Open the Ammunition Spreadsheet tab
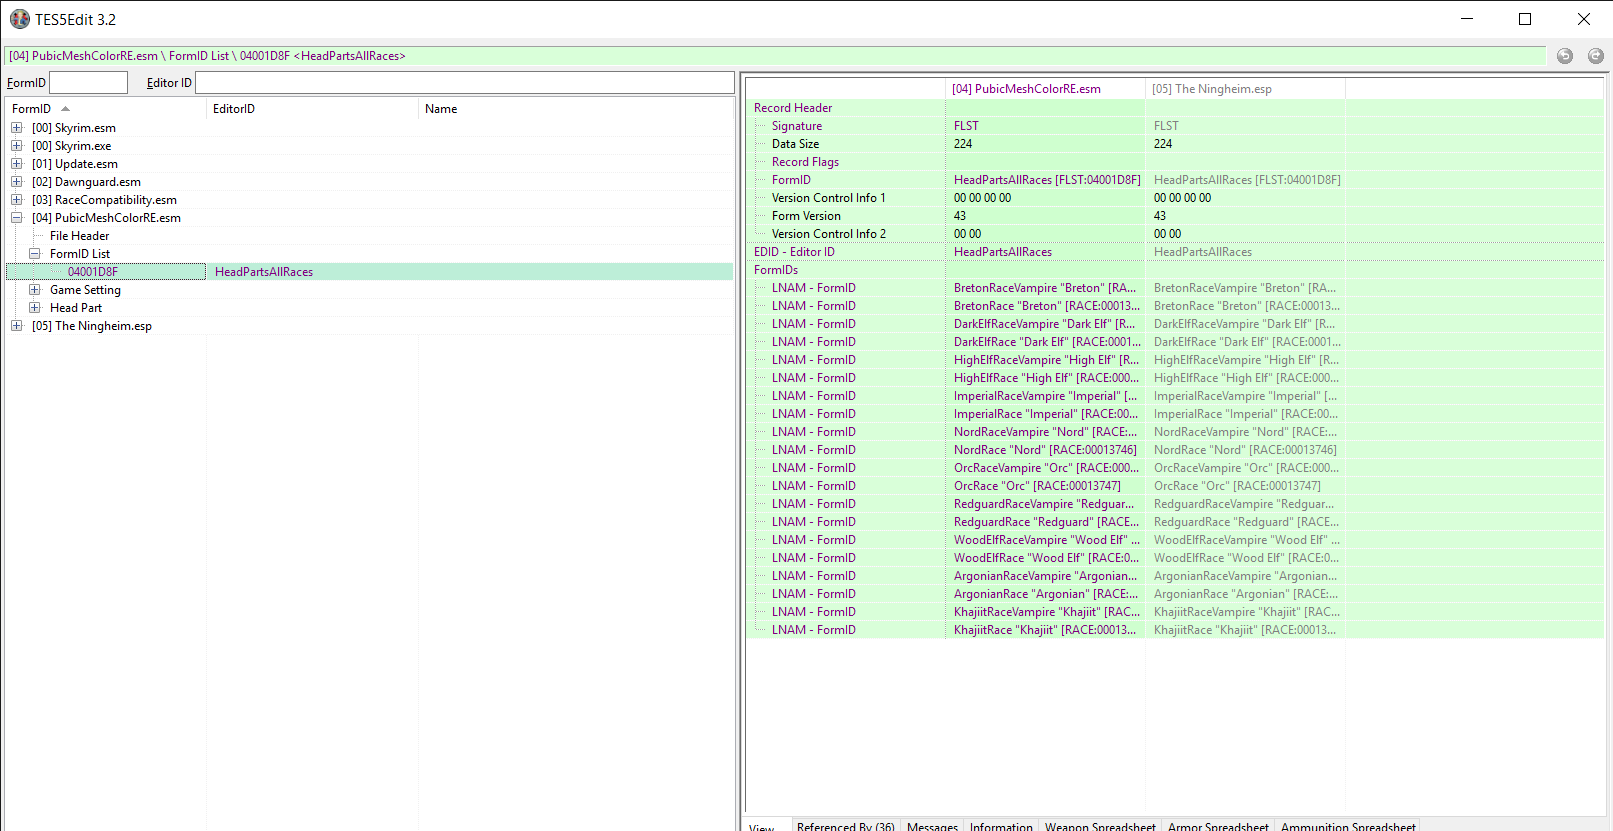This screenshot has width=1613, height=831. coord(1348,825)
